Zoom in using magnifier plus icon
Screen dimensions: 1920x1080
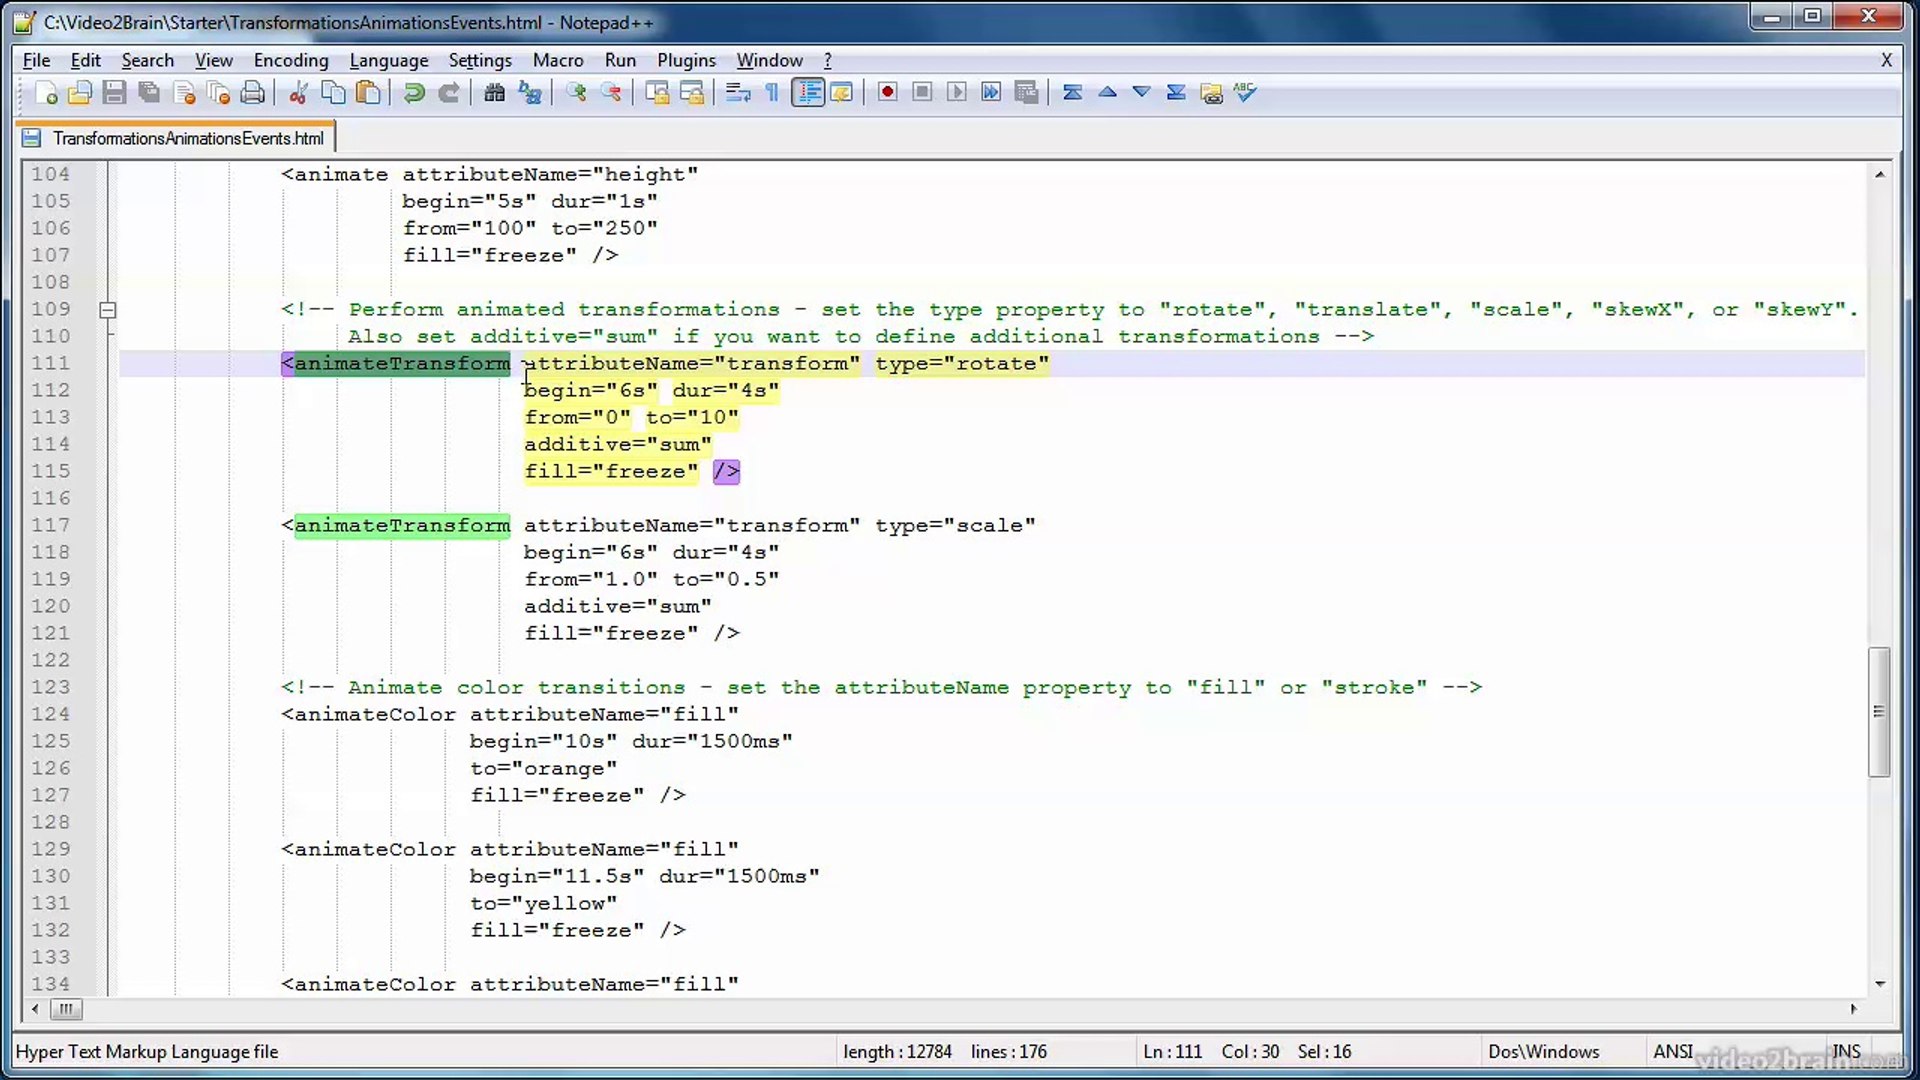pyautogui.click(x=576, y=93)
